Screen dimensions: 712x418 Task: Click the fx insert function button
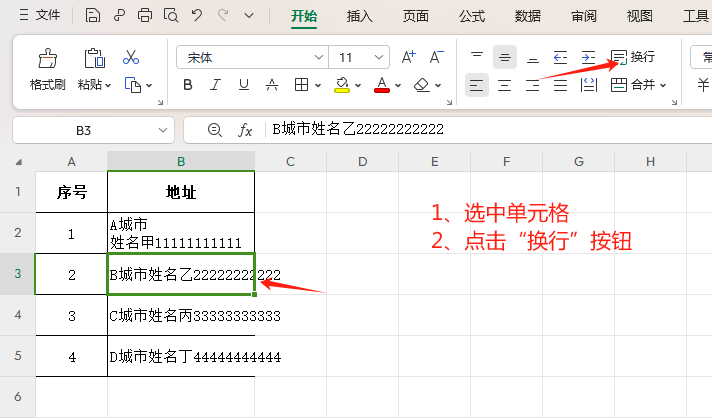[245, 130]
